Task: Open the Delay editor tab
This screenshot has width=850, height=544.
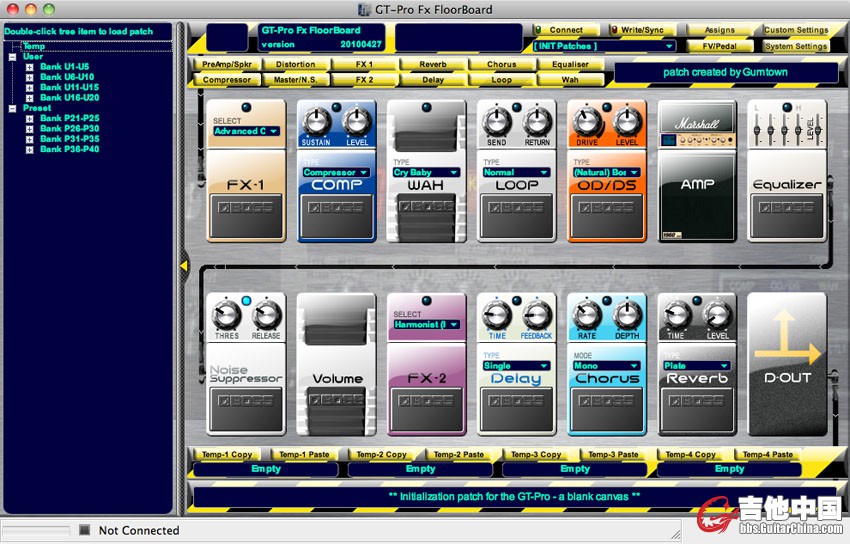Action: coord(433,80)
